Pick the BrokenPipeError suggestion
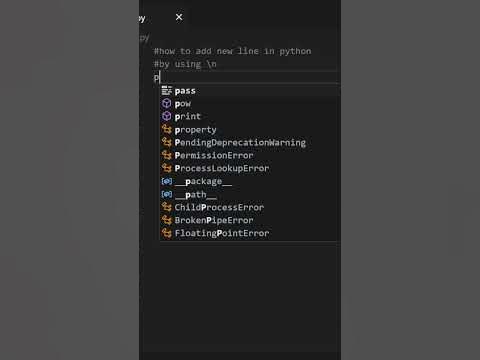 [x=250, y=220]
